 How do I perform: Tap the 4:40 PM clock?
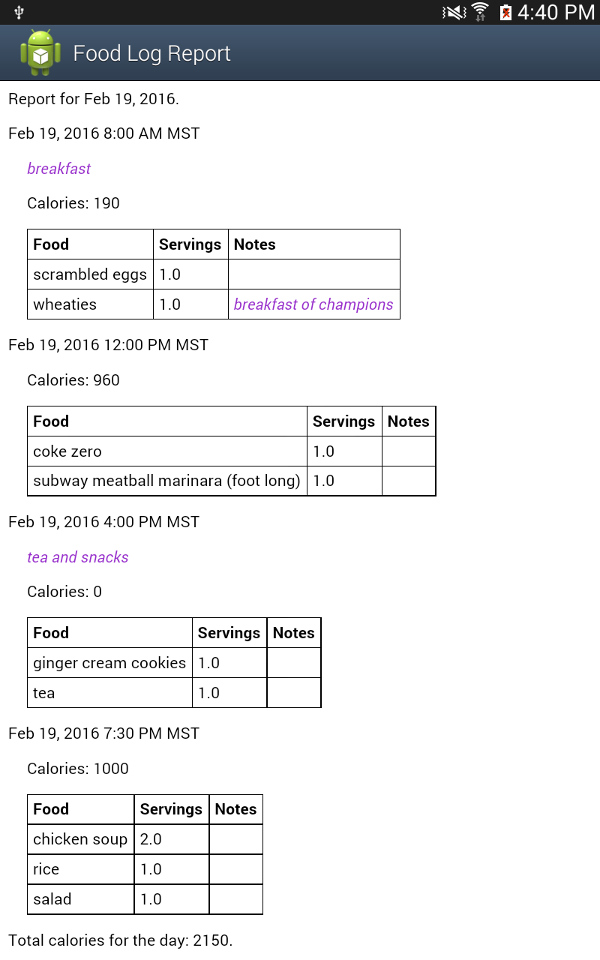[x=556, y=12]
